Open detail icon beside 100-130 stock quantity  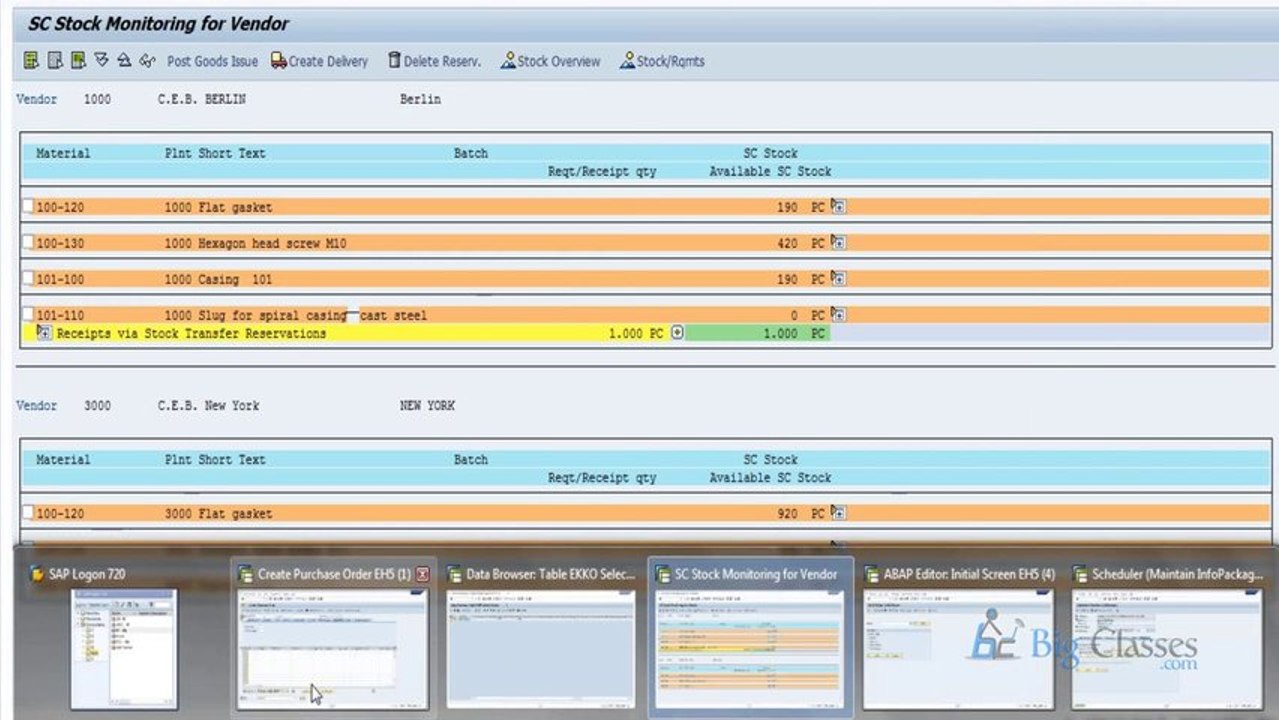[x=838, y=242]
